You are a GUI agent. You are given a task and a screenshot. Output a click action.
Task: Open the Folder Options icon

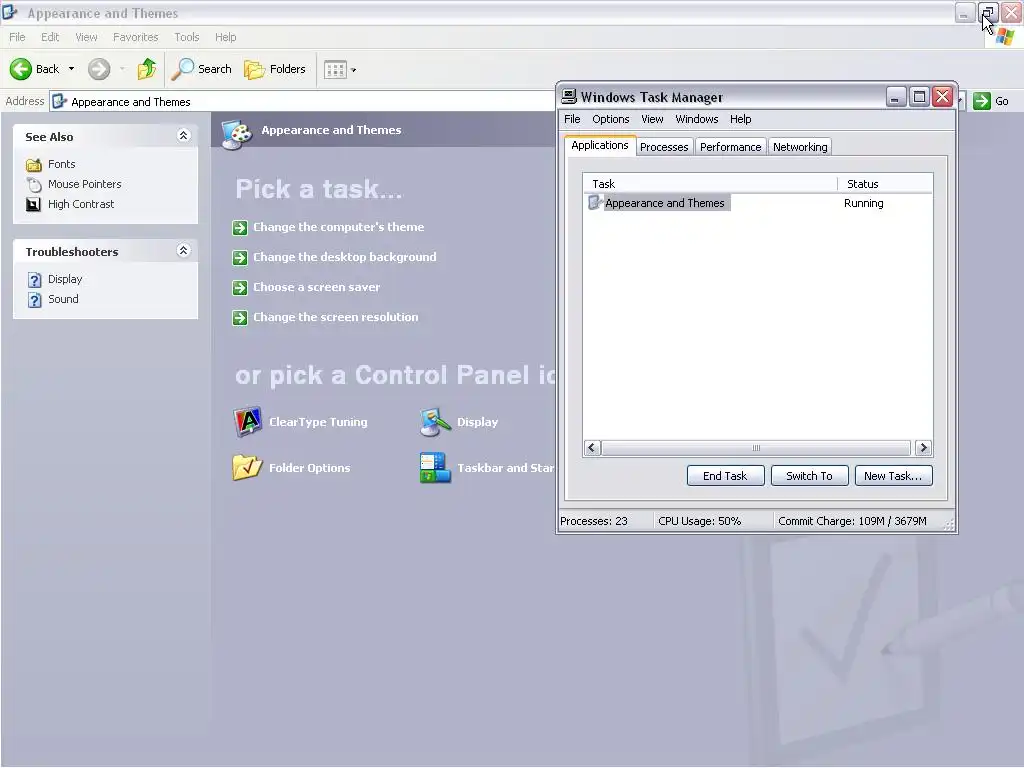(x=247, y=468)
